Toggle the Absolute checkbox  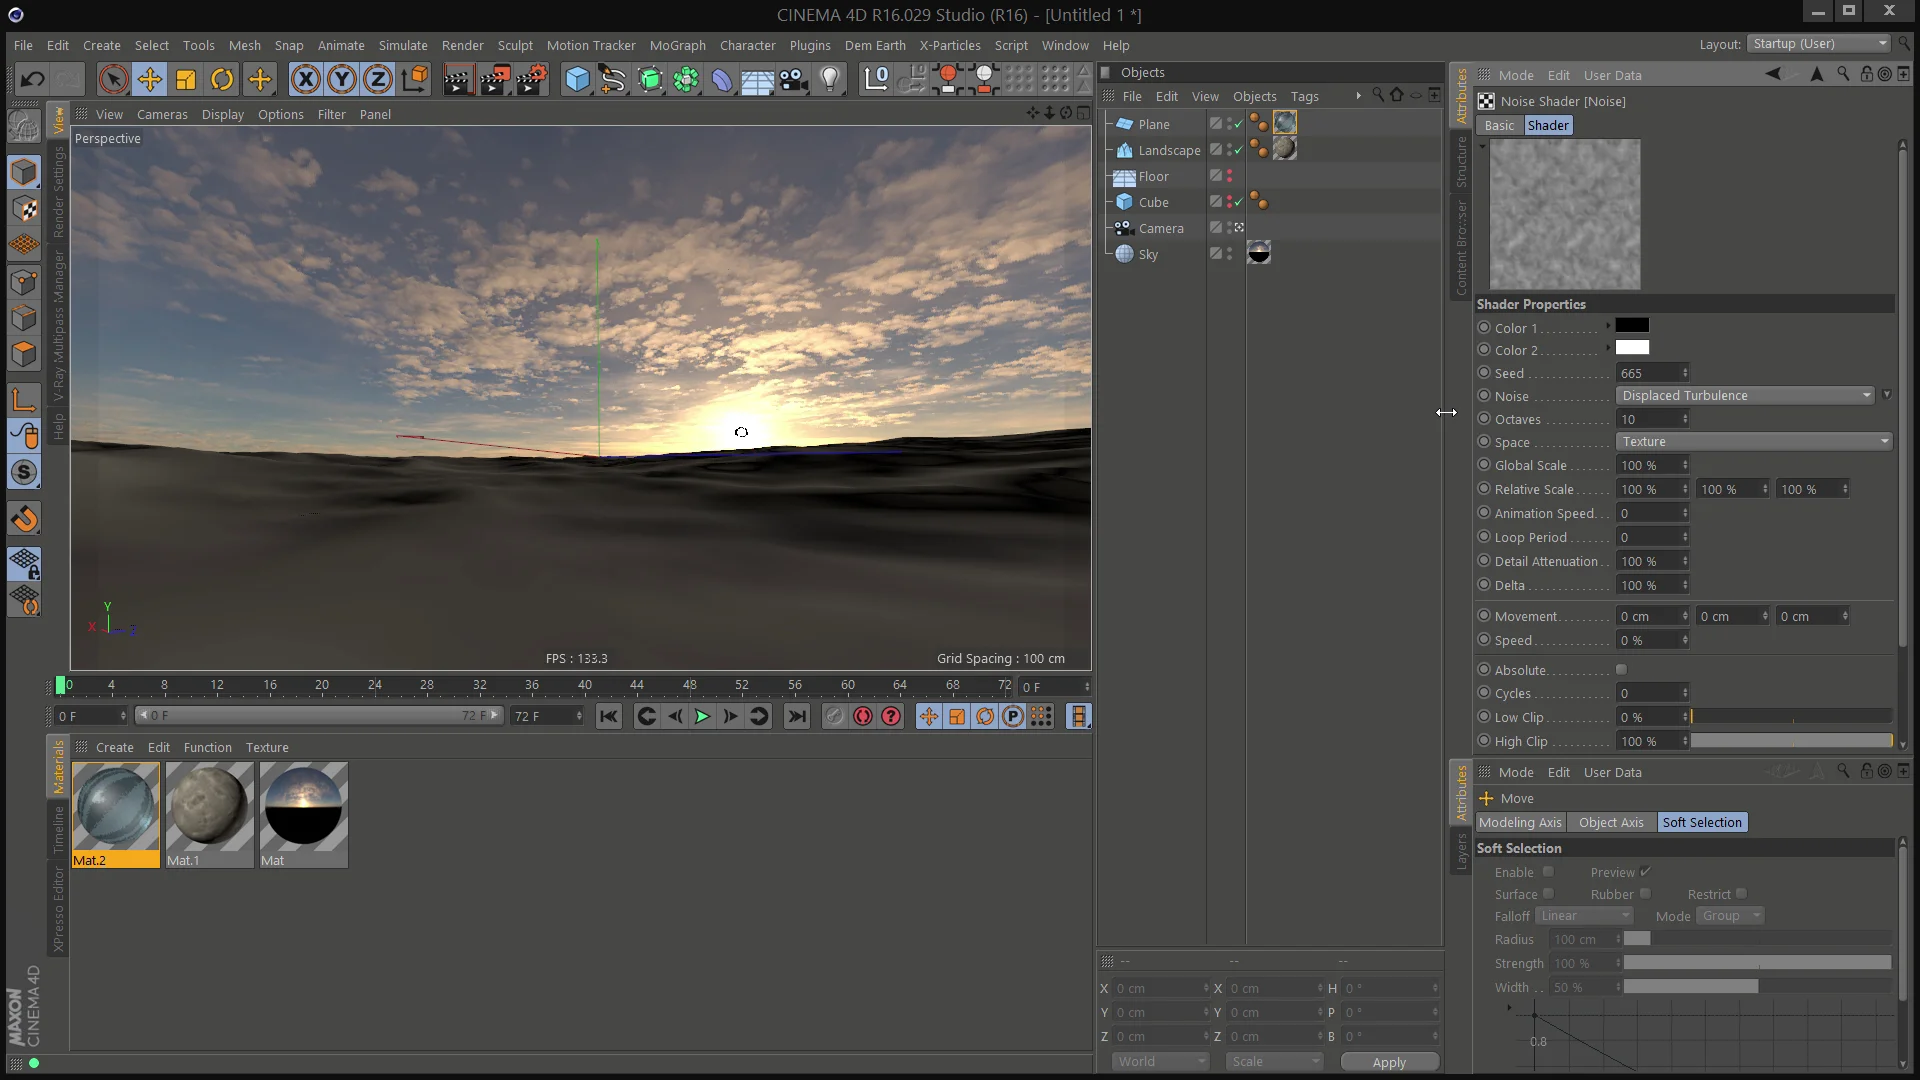tap(1621, 670)
